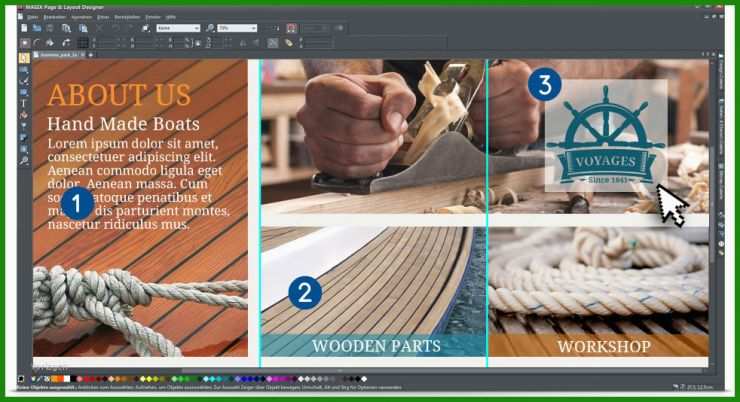Open the Fenster menu
This screenshot has width=740, height=402.
153,17
